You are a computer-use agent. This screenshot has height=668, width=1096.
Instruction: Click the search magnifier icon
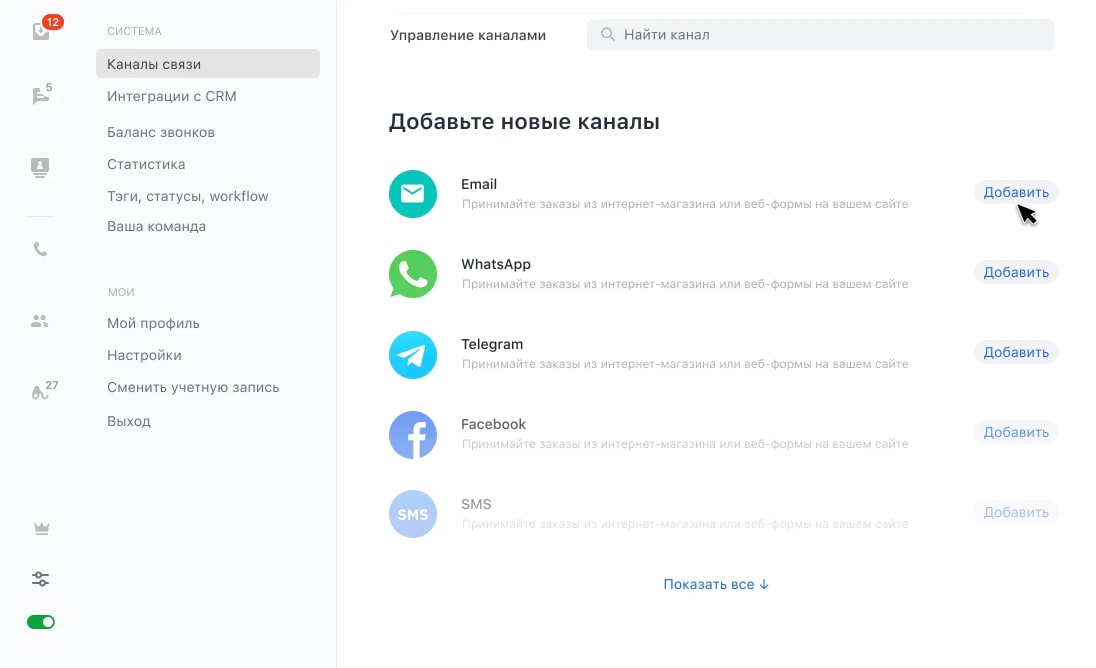(607, 34)
